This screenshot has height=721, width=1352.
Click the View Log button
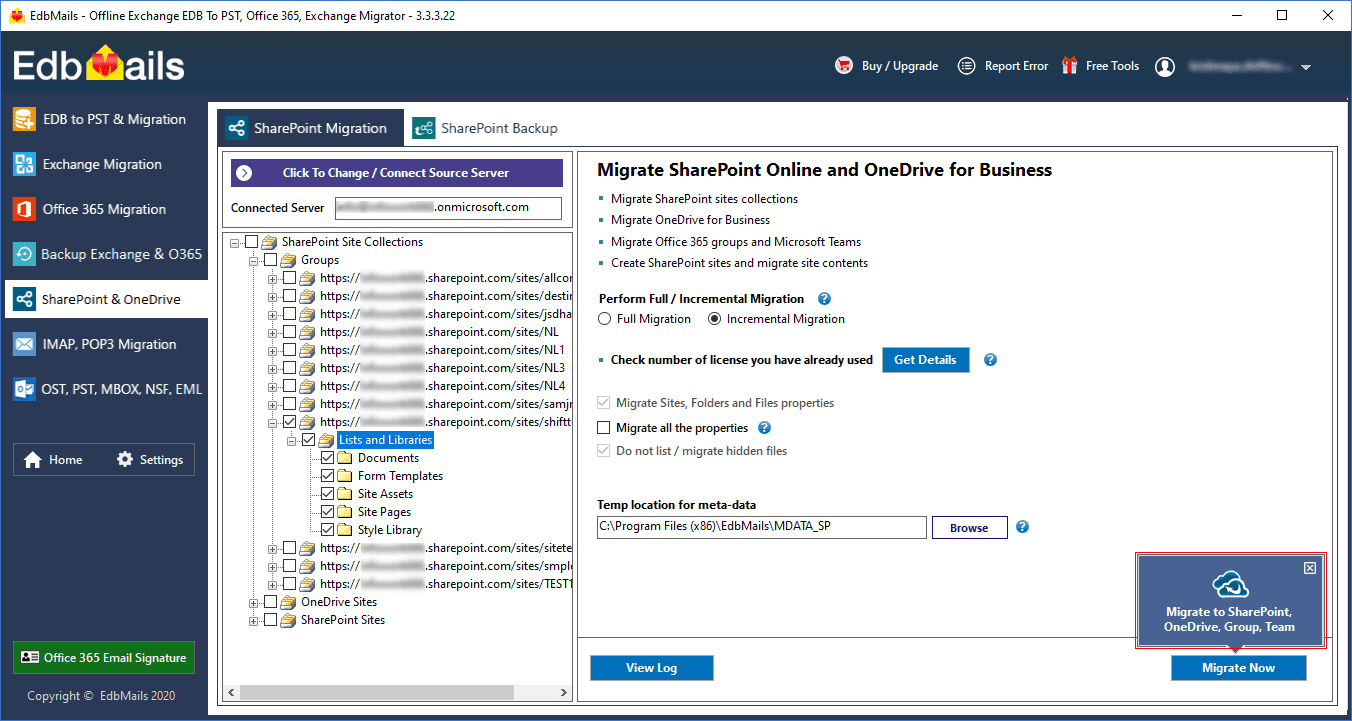click(652, 668)
